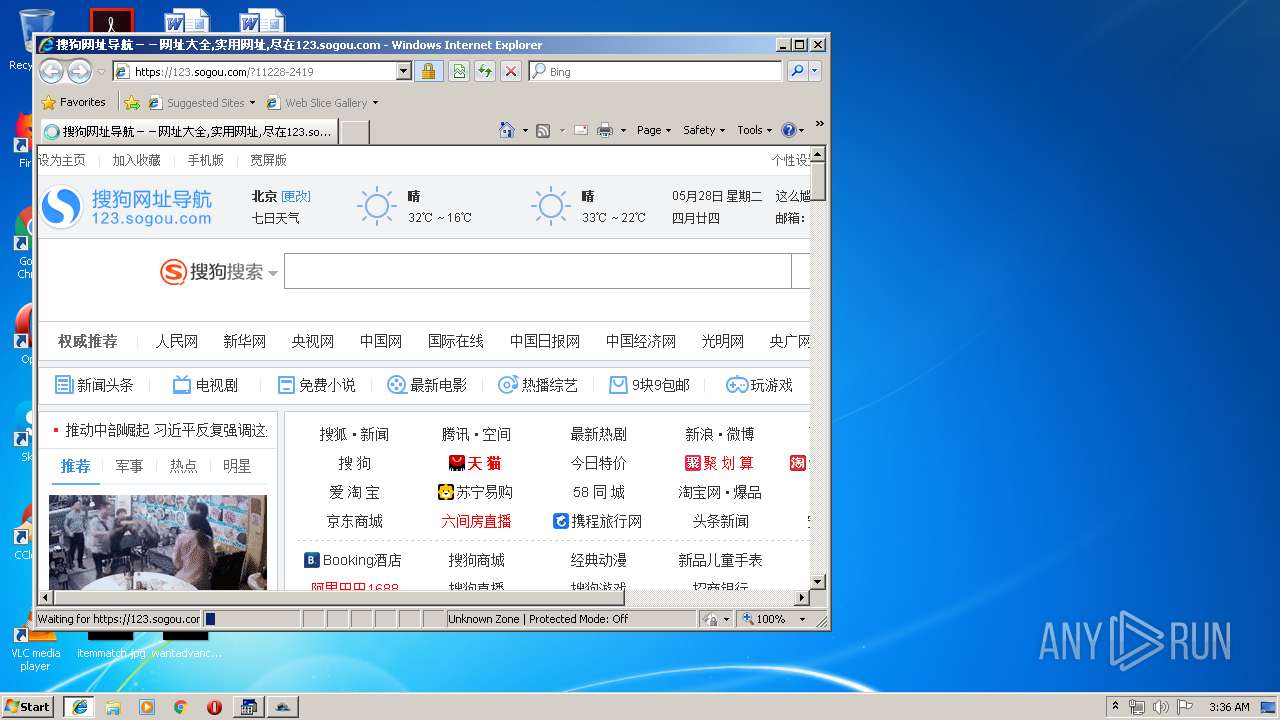This screenshot has height=720, width=1280.
Task: Expand the search provider dropdown arrow
Action: (815, 71)
